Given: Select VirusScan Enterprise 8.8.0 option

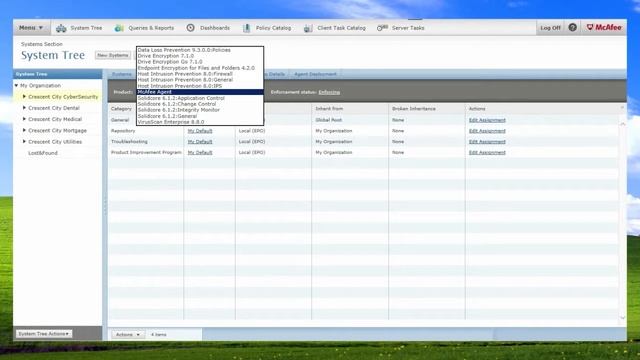Looking at the screenshot, I should click(200, 122).
